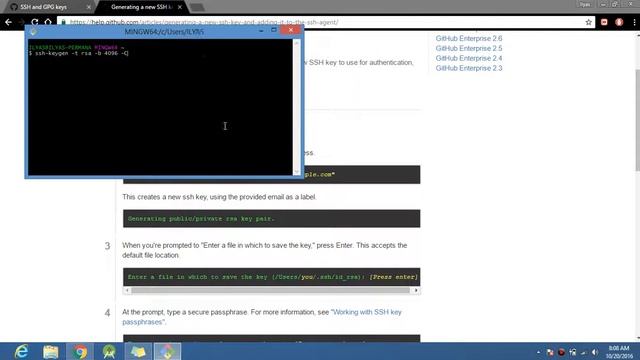Open the browser home page icon
The height and width of the screenshot is (360, 640).
pos(48,22)
